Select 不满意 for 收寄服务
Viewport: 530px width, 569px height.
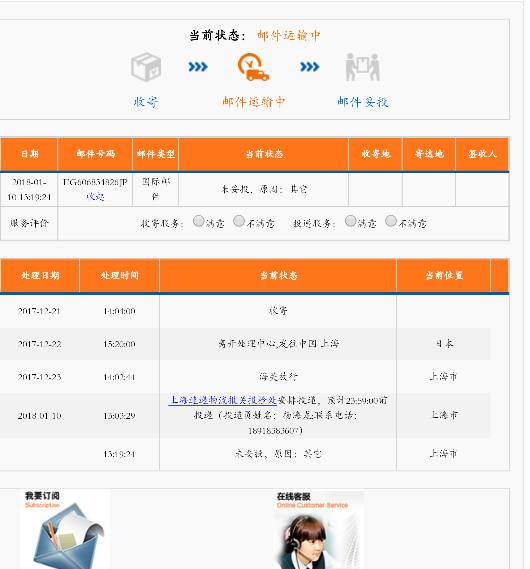pyautogui.click(x=239, y=221)
